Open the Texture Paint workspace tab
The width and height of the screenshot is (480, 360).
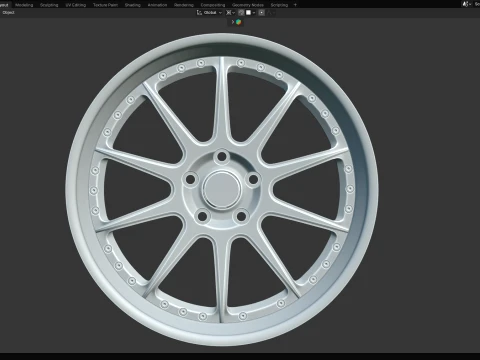point(105,5)
